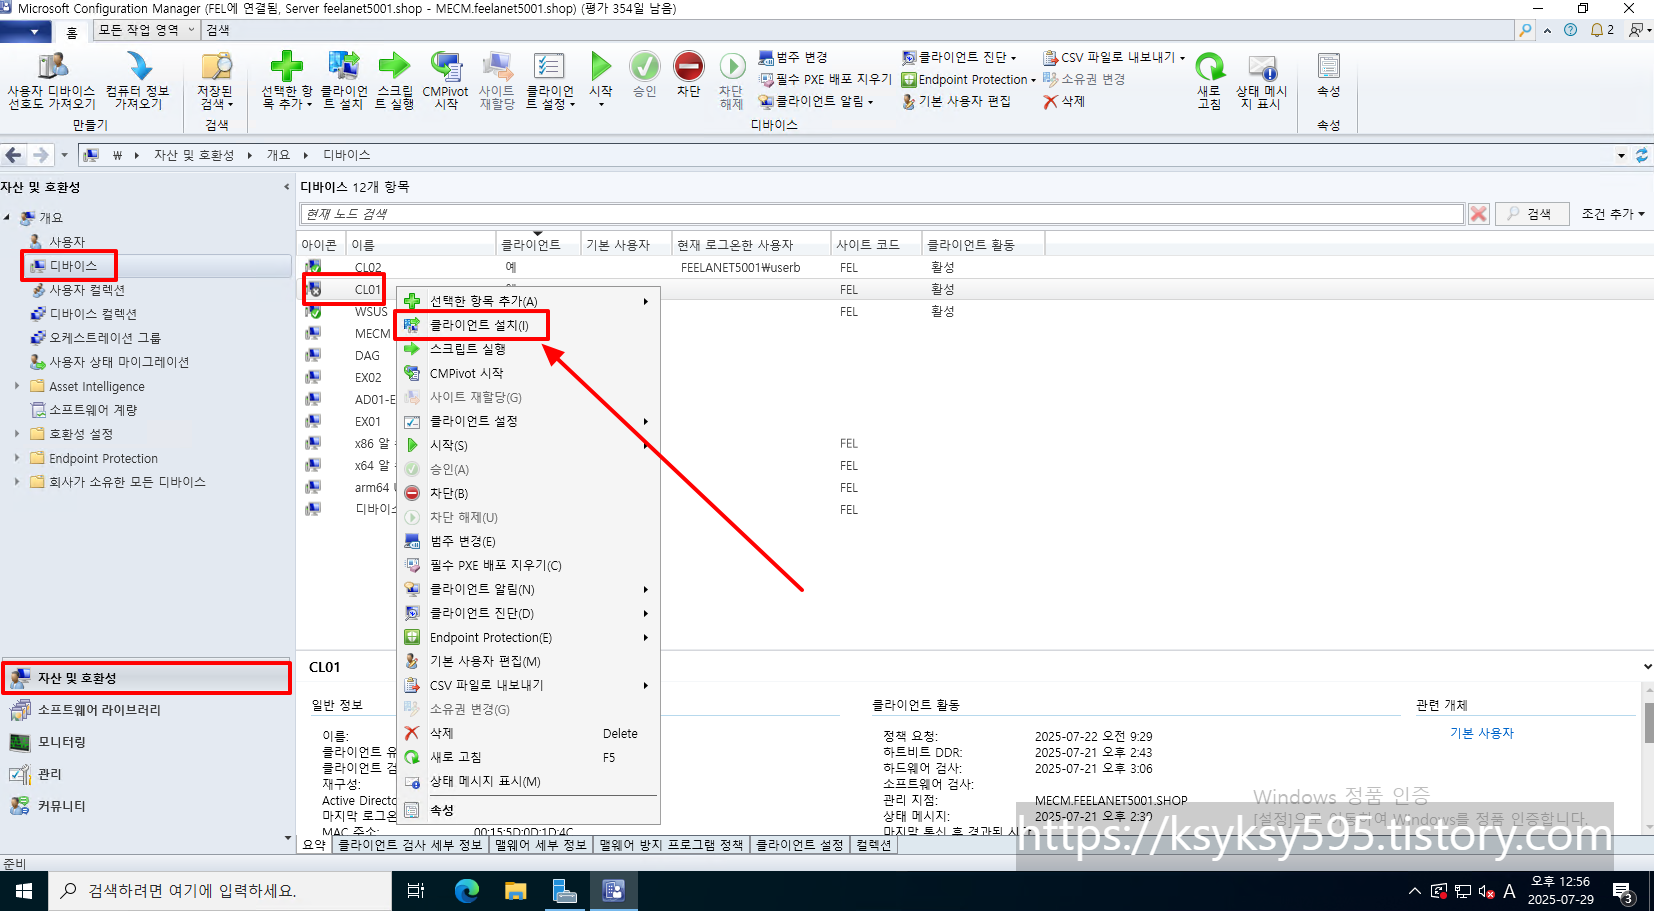1654x911 pixels.
Task: Open the CSV 파일로 내보내기 ribbon dropdown
Action: pyautogui.click(x=1114, y=58)
